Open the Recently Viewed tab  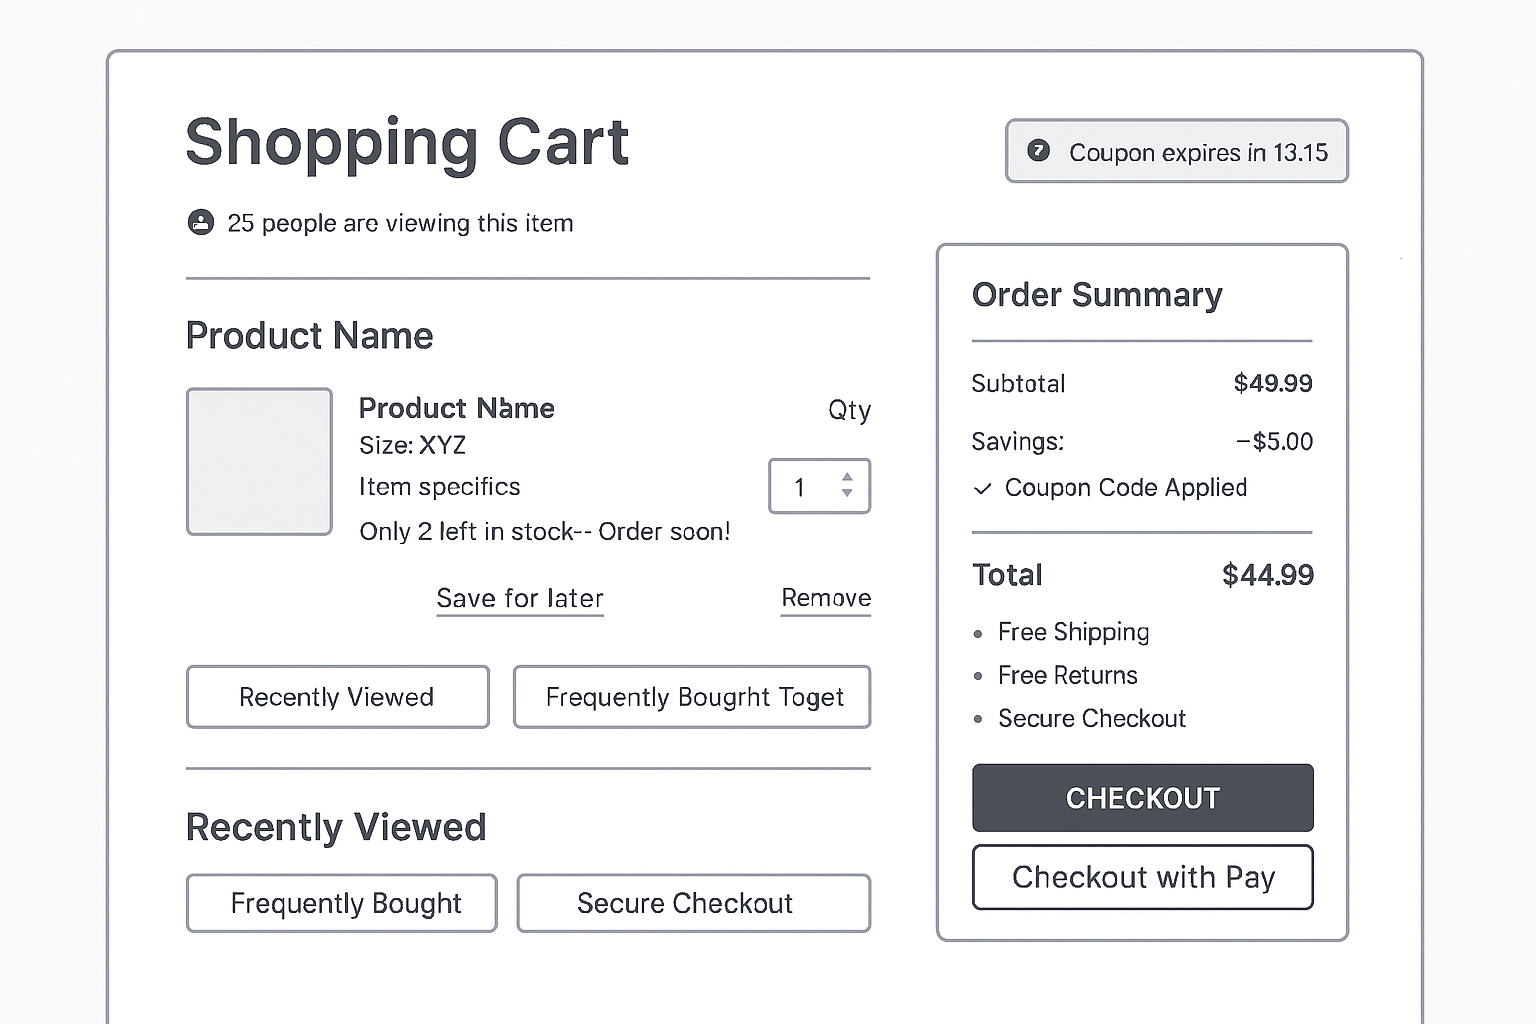click(337, 697)
